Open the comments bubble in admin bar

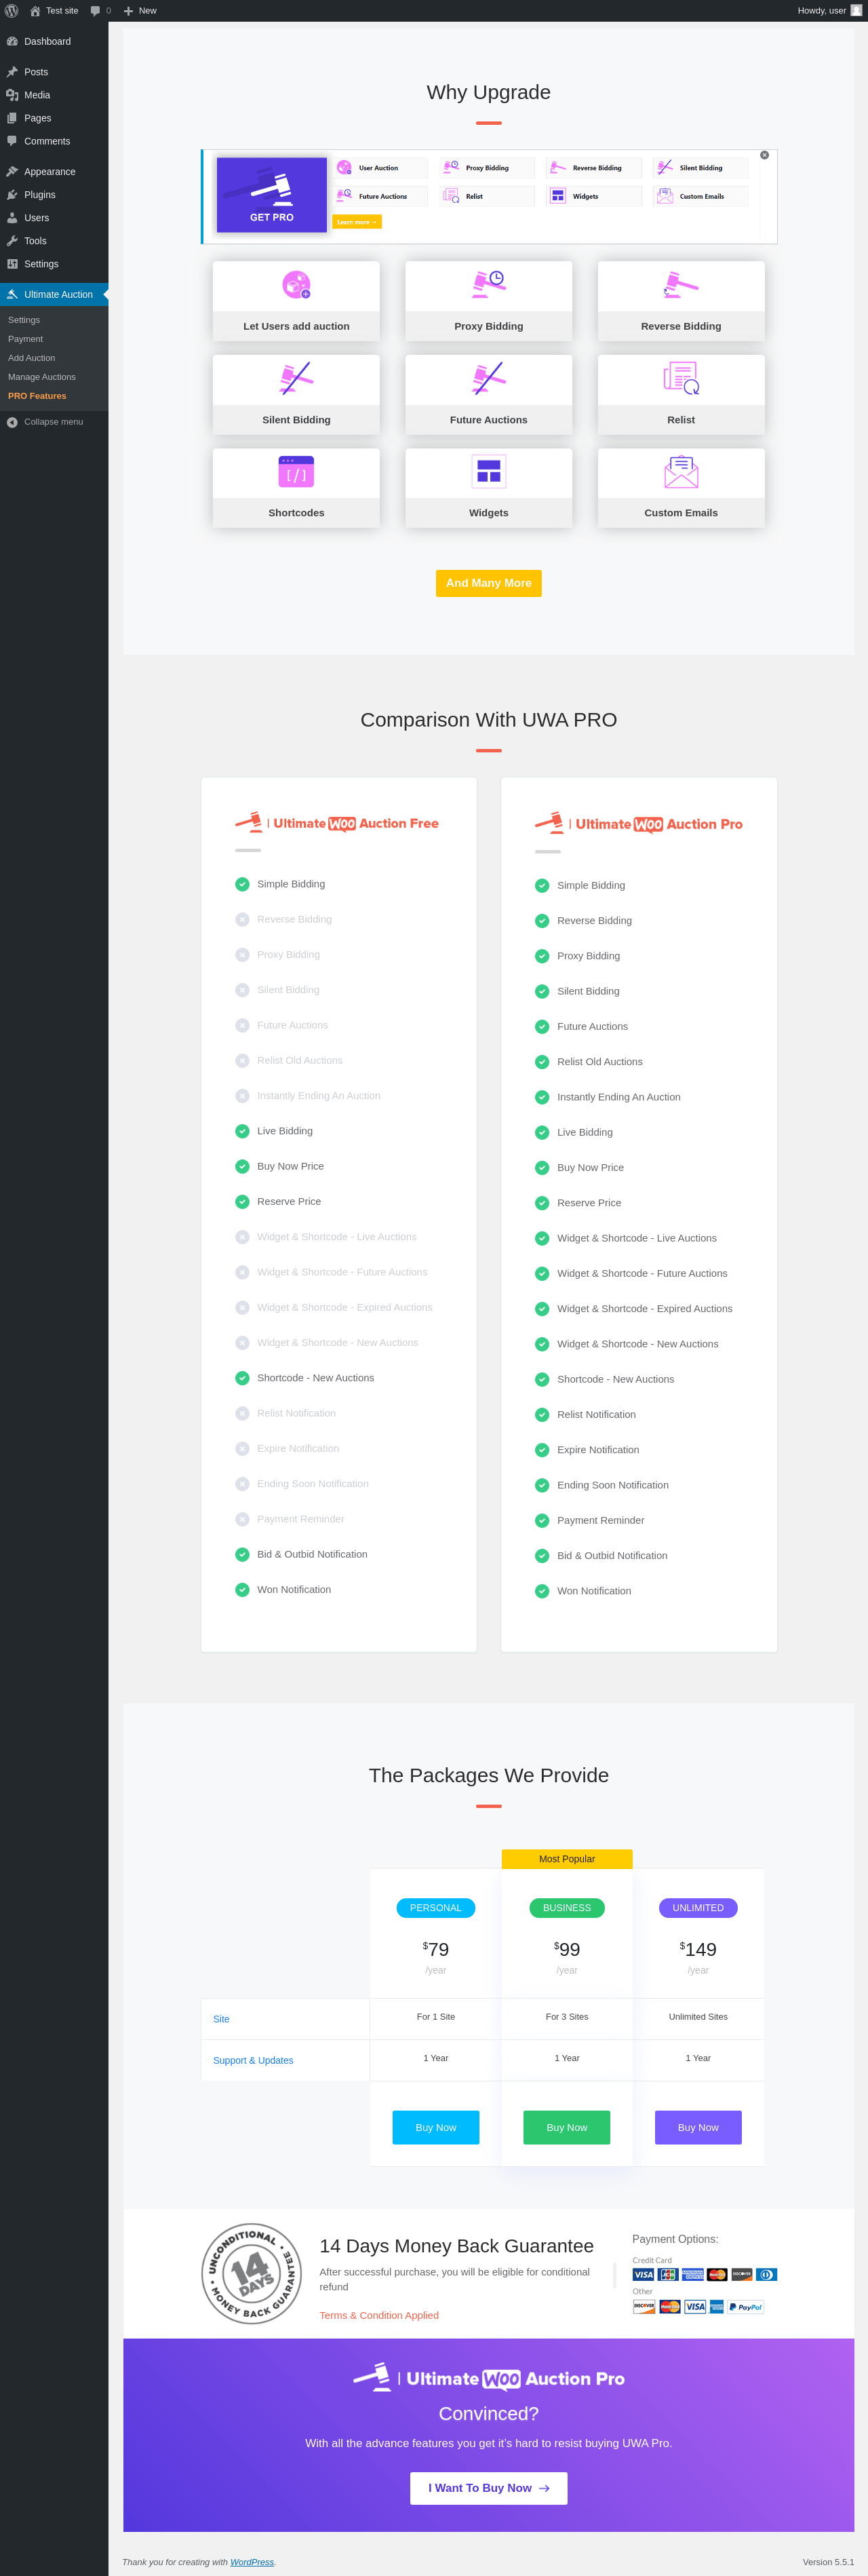(x=95, y=11)
